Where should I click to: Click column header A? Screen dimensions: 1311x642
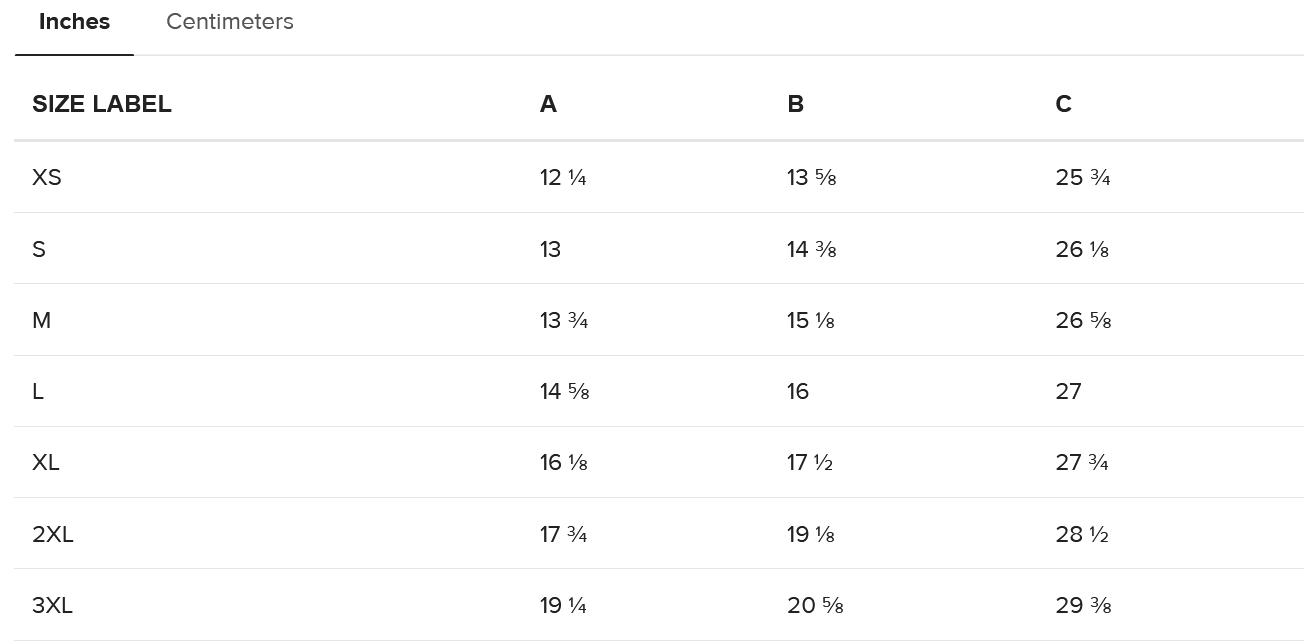pyautogui.click(x=548, y=104)
